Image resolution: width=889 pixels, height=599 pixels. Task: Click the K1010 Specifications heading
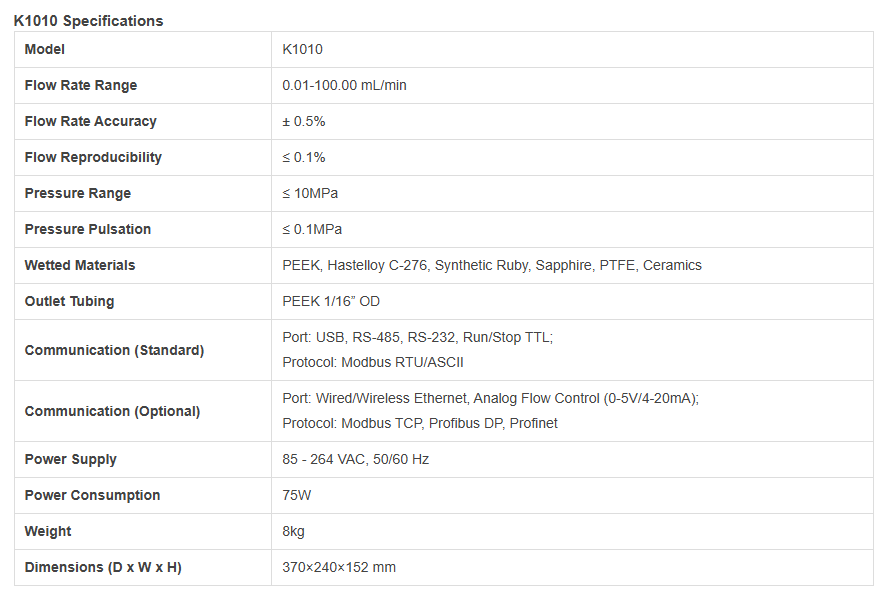(88, 20)
